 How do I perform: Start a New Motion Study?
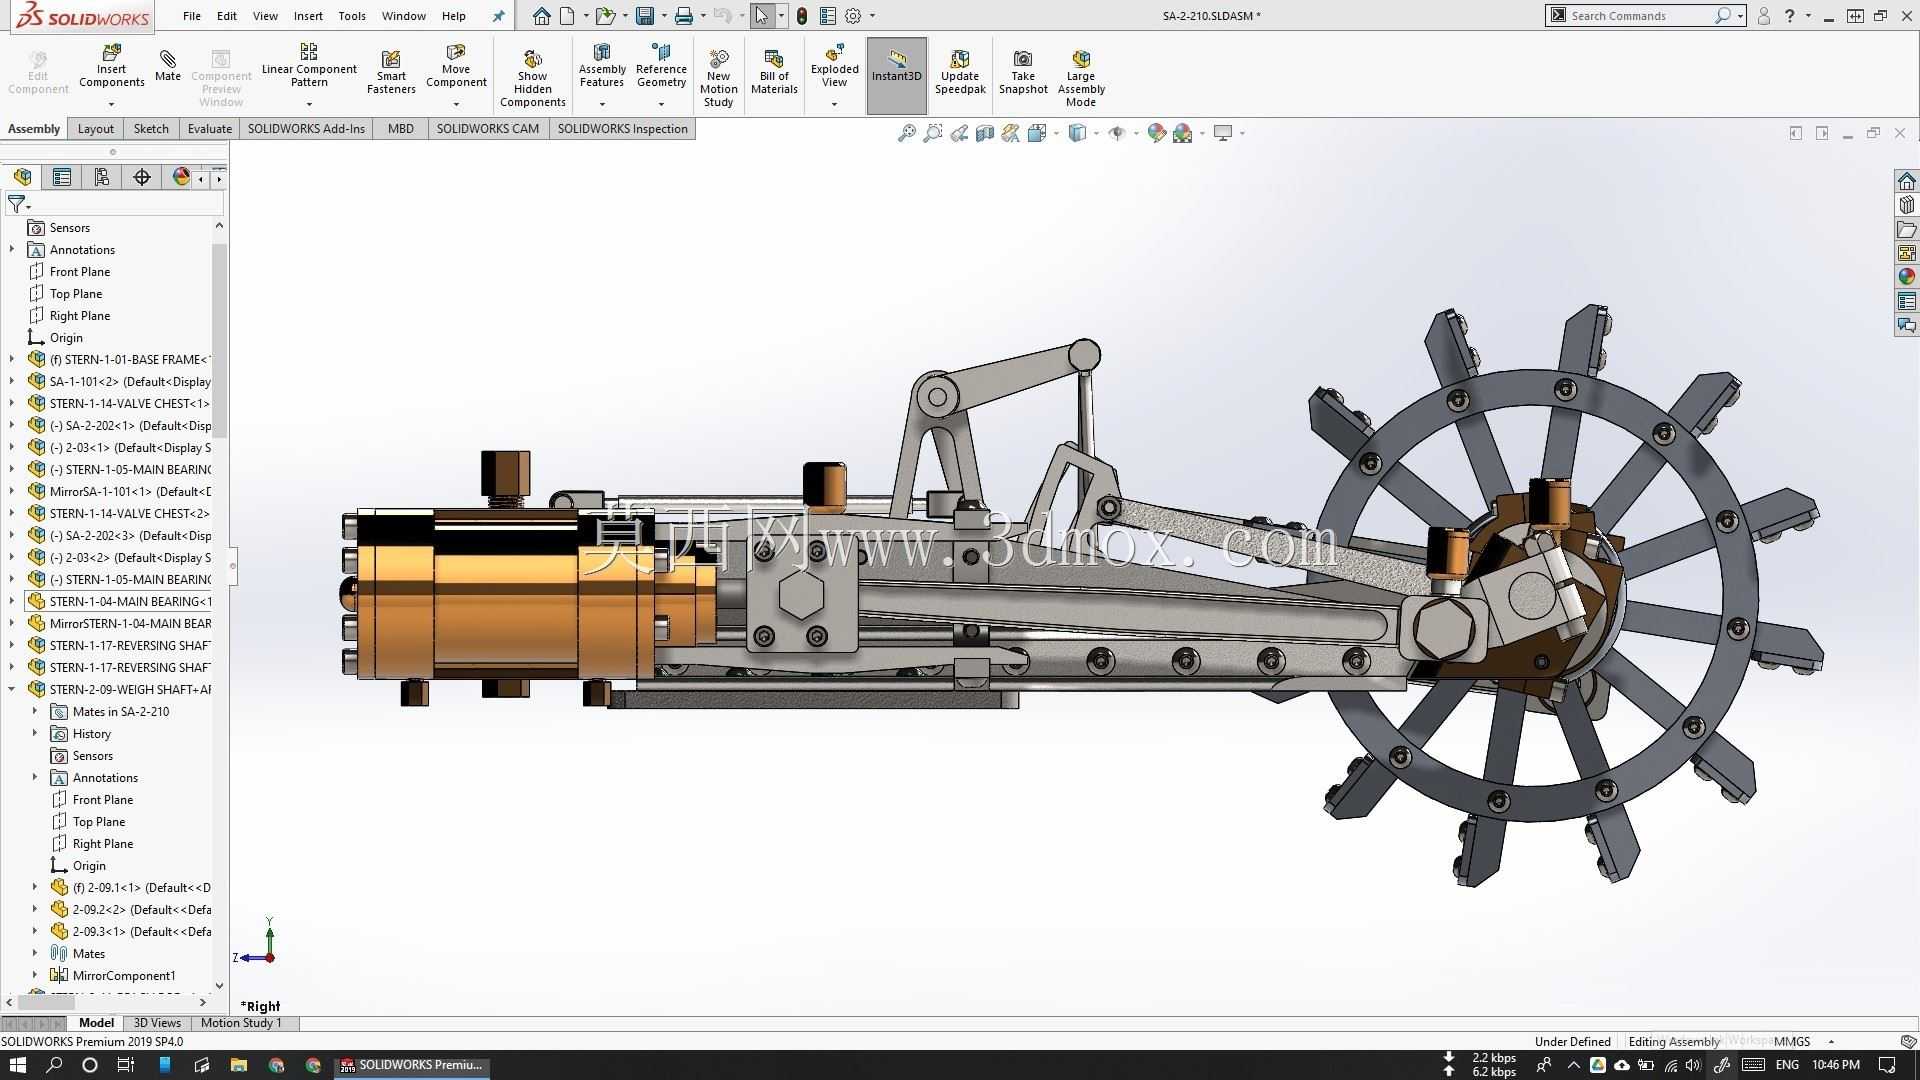[x=718, y=78]
